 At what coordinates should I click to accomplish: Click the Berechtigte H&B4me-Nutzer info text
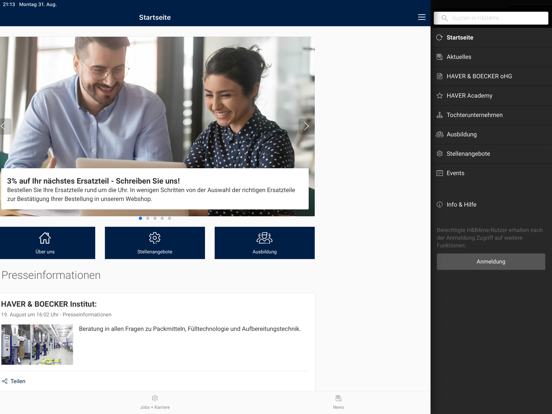490,238
